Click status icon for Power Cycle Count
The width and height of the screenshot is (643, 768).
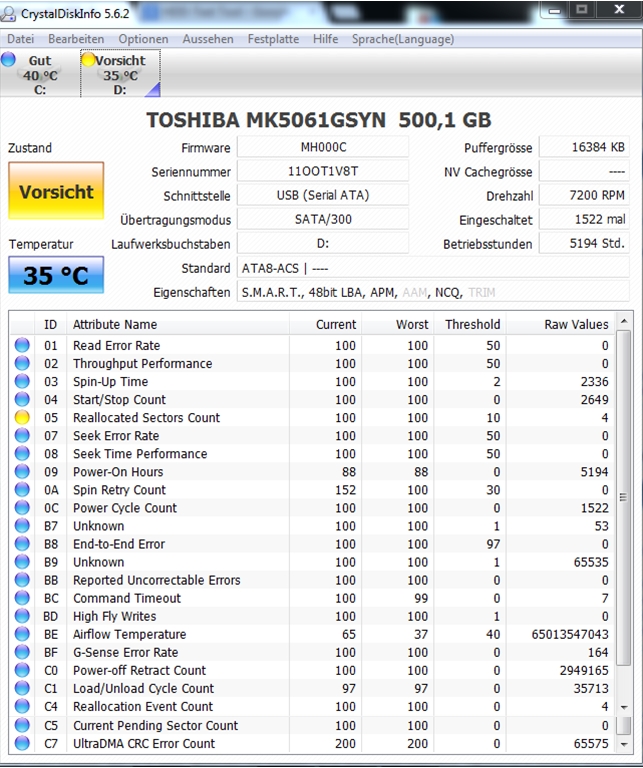[x=22, y=508]
